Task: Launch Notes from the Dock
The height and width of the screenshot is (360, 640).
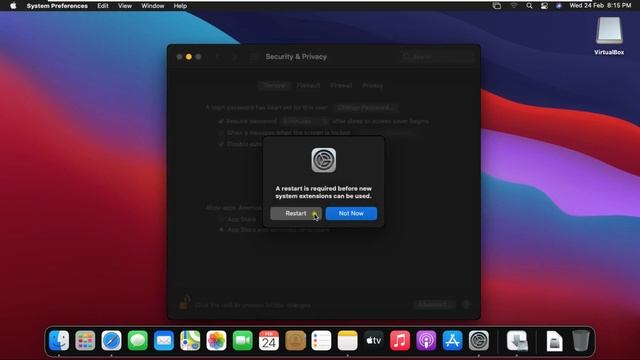Action: [347, 340]
